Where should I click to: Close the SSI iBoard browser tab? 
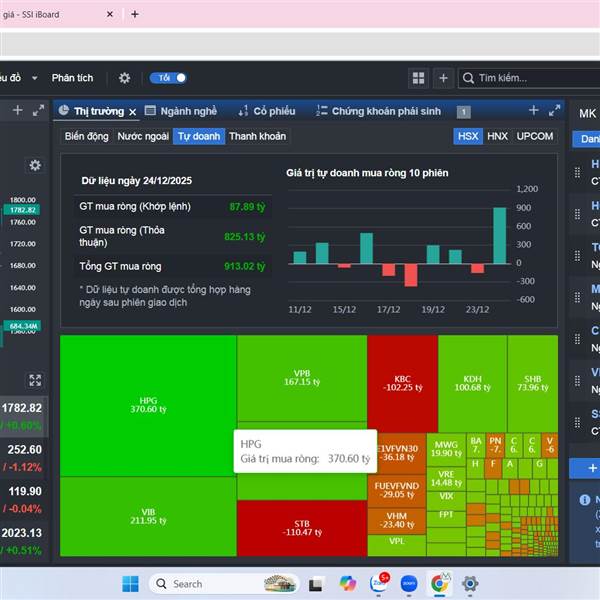coord(110,14)
